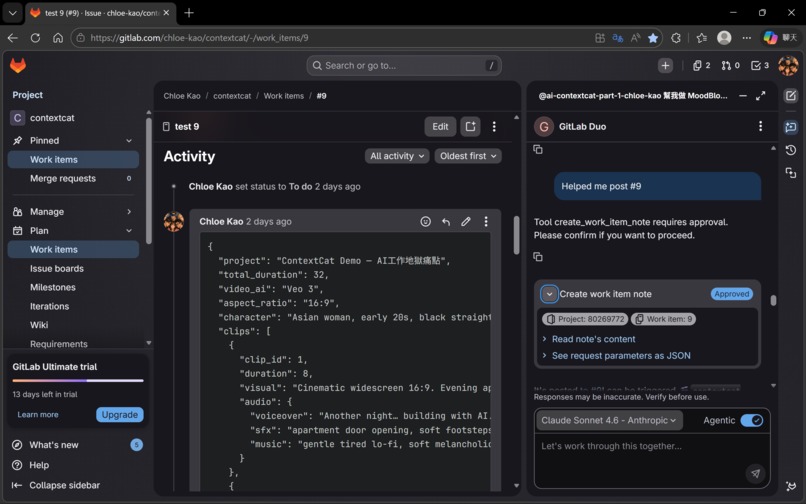The height and width of the screenshot is (504, 806).
Task: Open contextcat project in sidebar
Action: click(x=73, y=118)
